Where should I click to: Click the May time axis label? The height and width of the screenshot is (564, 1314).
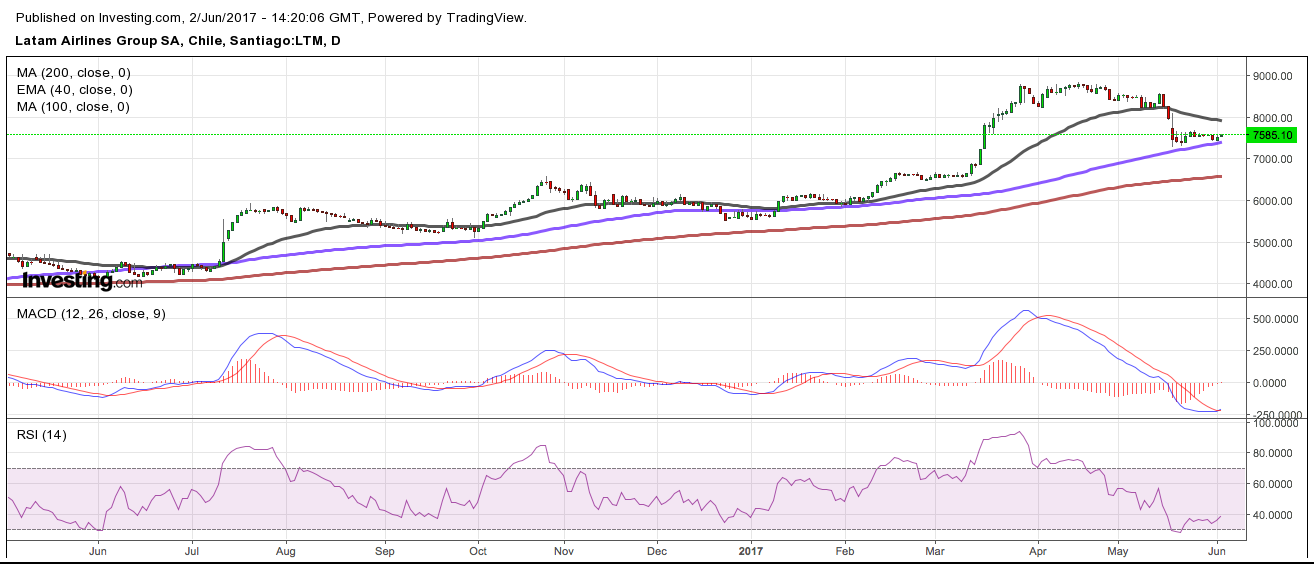1118,550
